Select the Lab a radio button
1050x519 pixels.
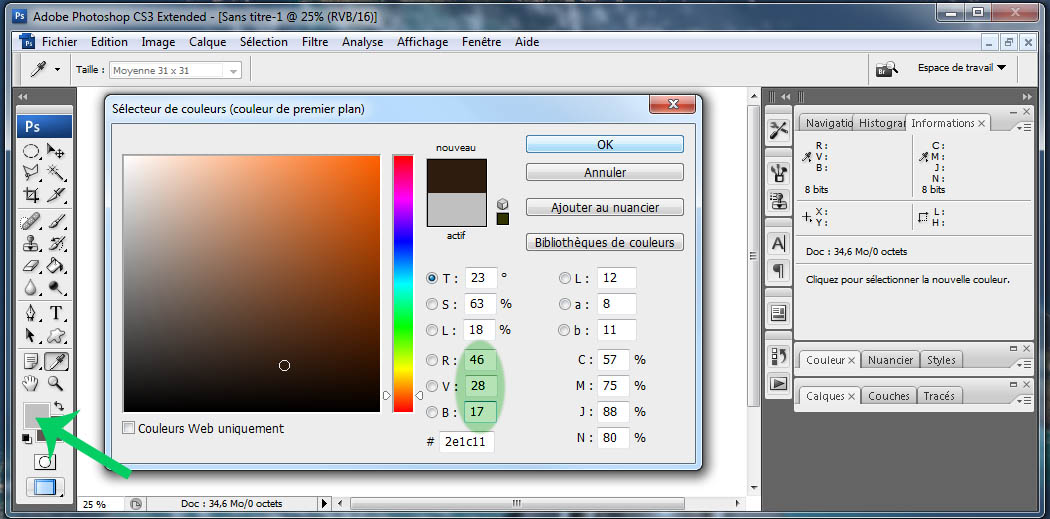coord(565,304)
